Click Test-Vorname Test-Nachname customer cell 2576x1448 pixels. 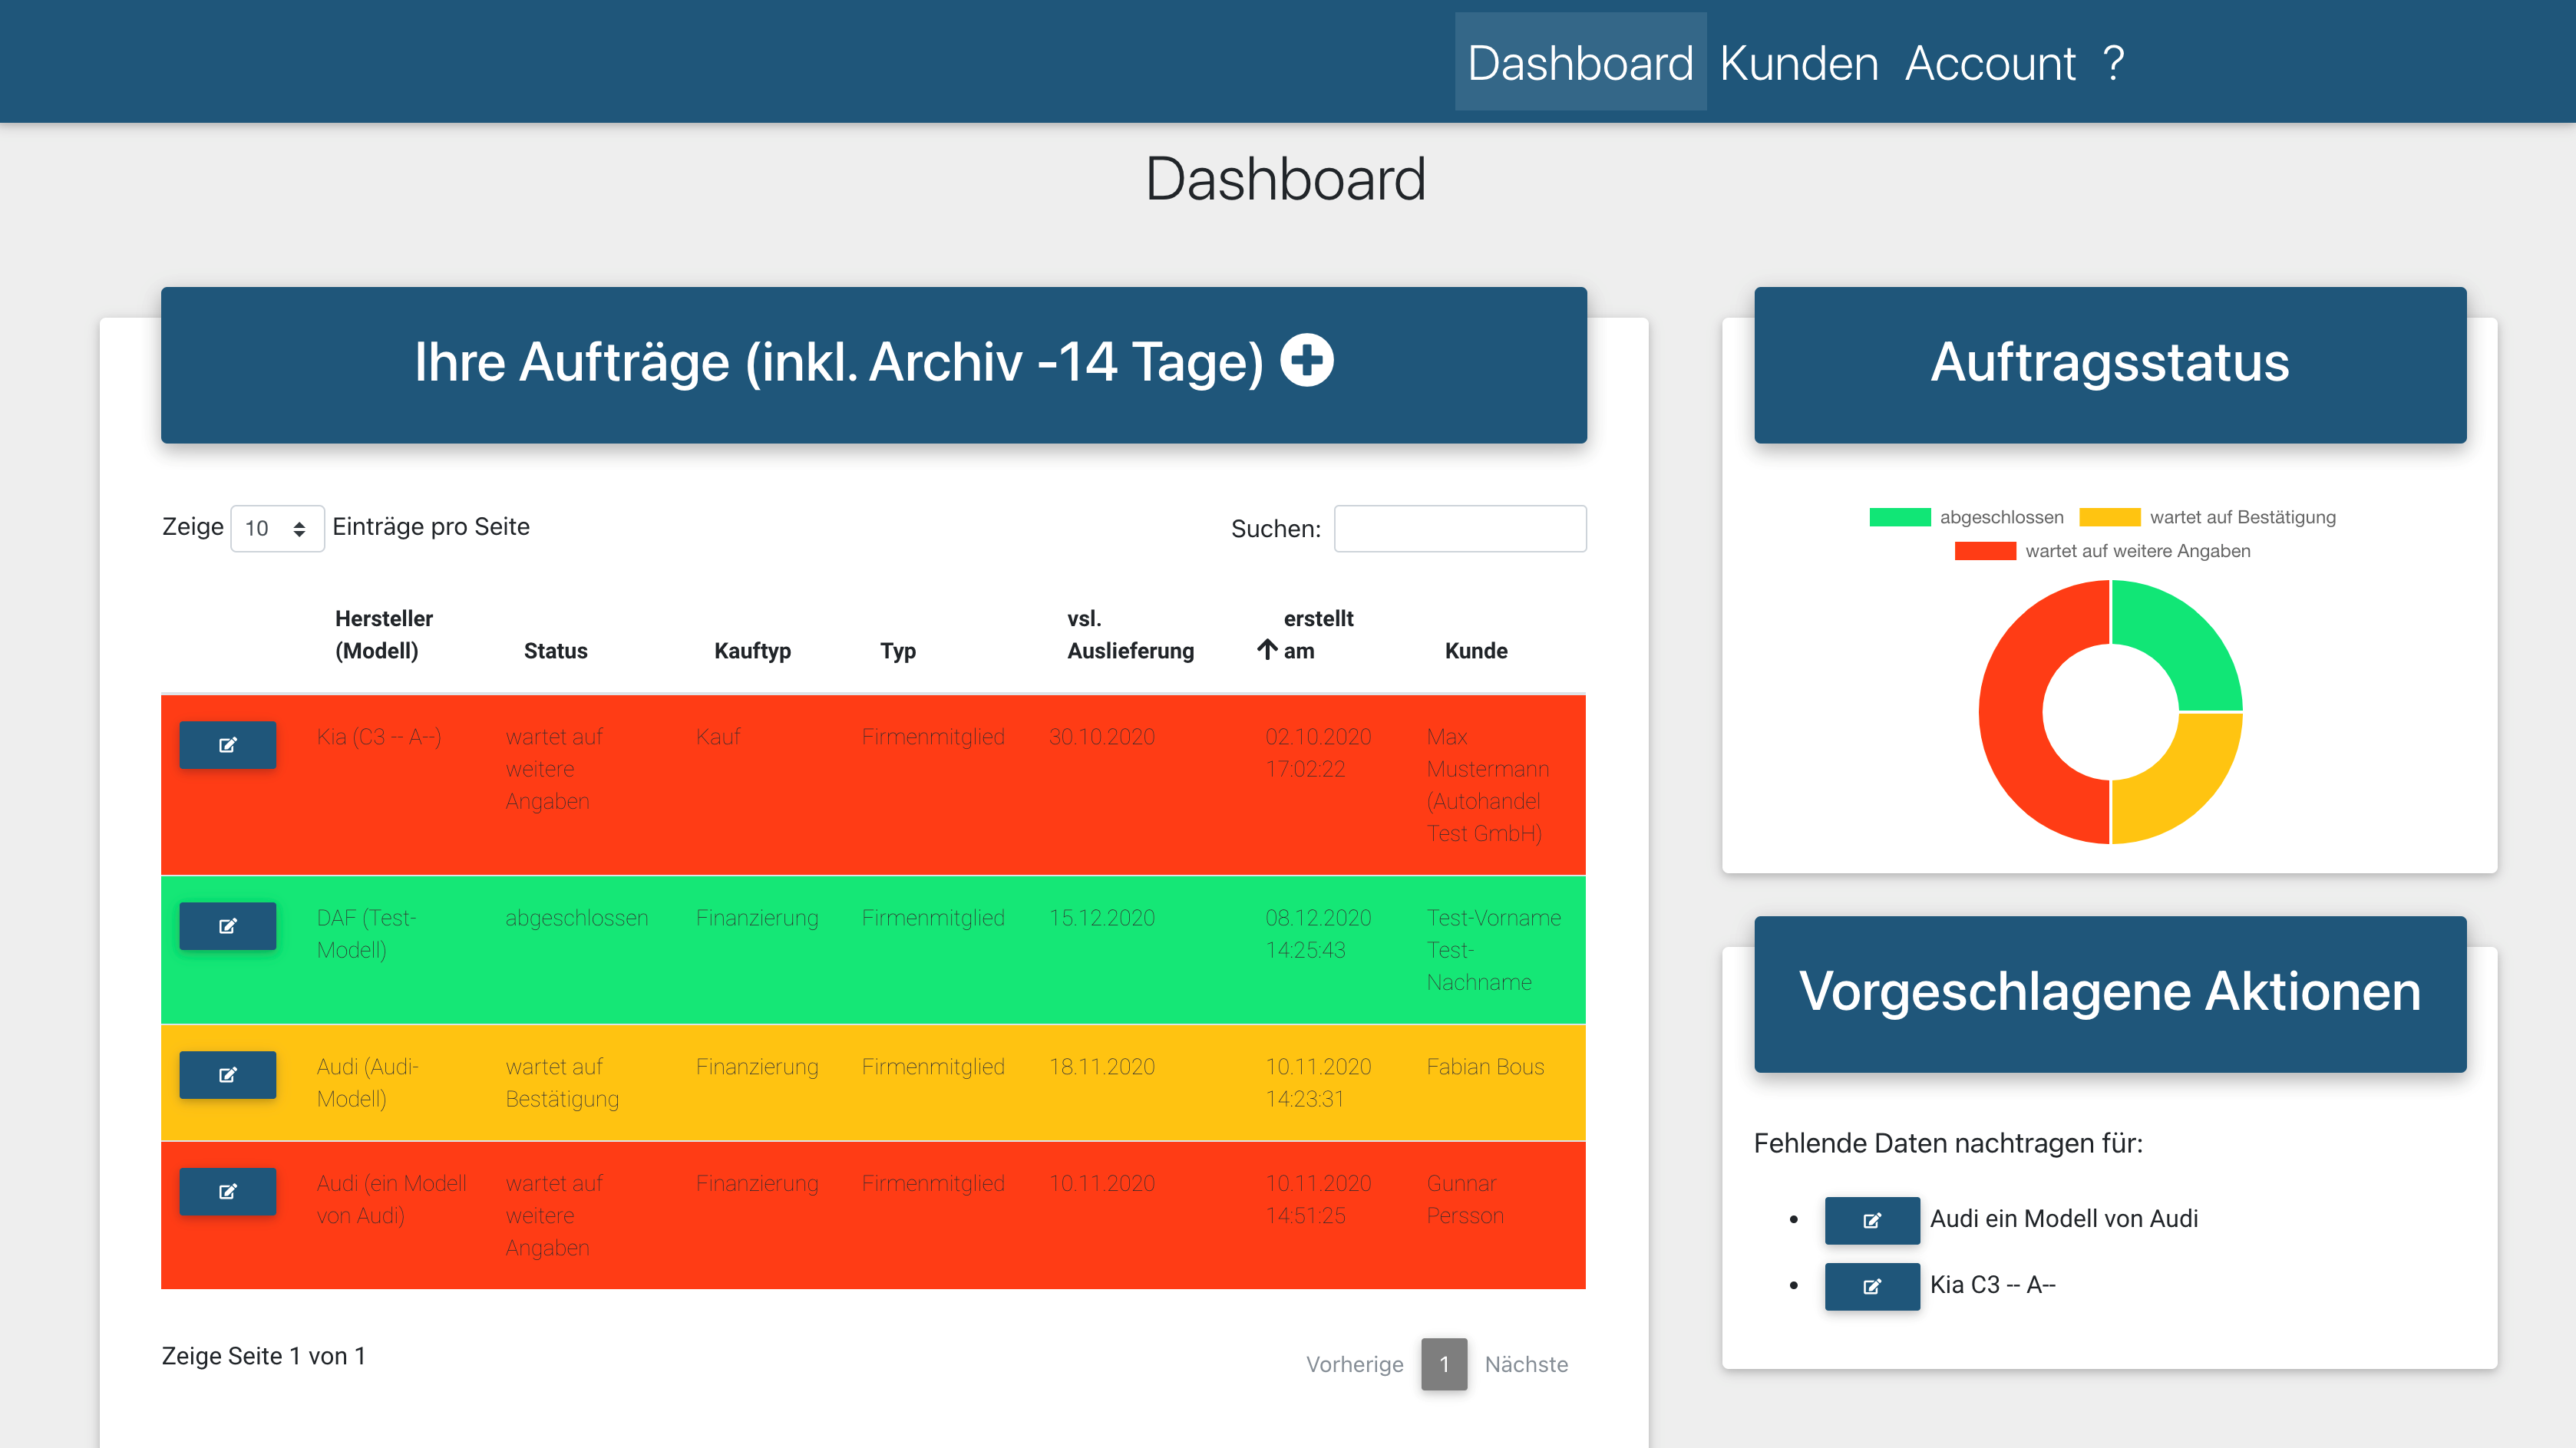click(x=1493, y=950)
